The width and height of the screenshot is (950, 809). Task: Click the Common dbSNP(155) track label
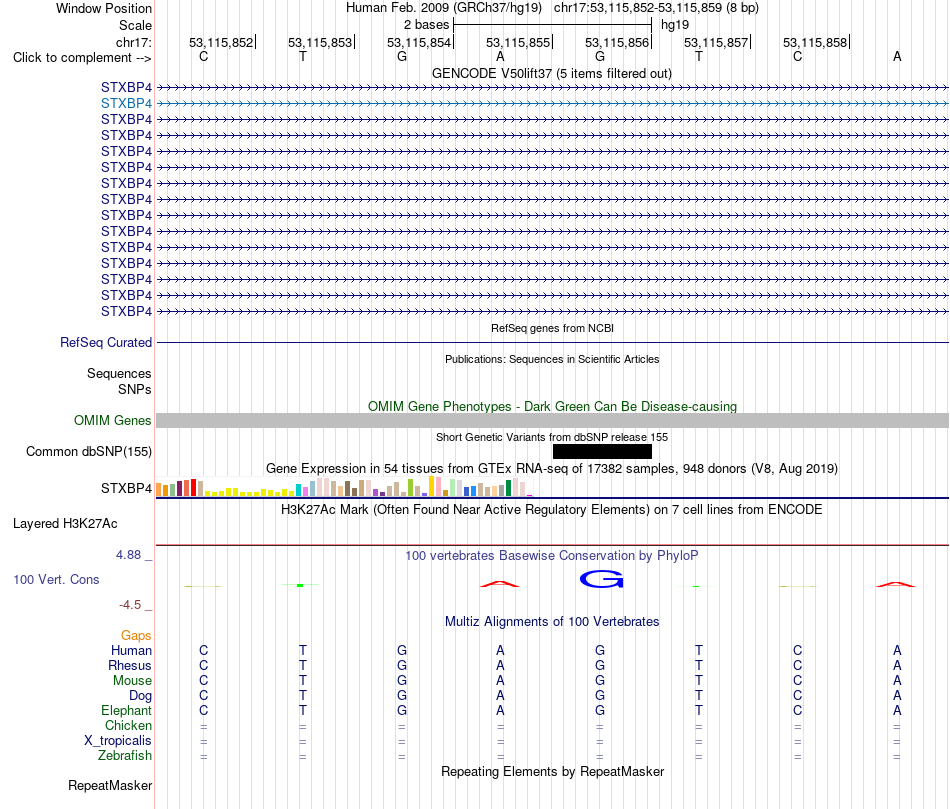[88, 451]
